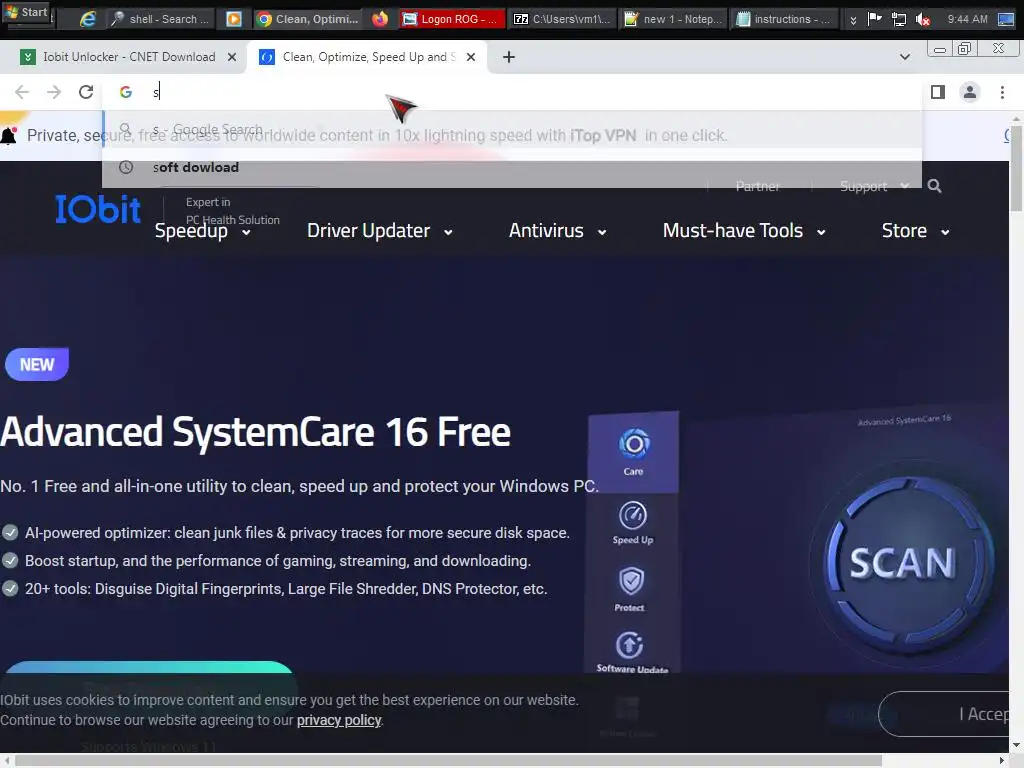The height and width of the screenshot is (768, 1024).
Task: Click the vertical page scrollbar thumb
Action: 1016,168
